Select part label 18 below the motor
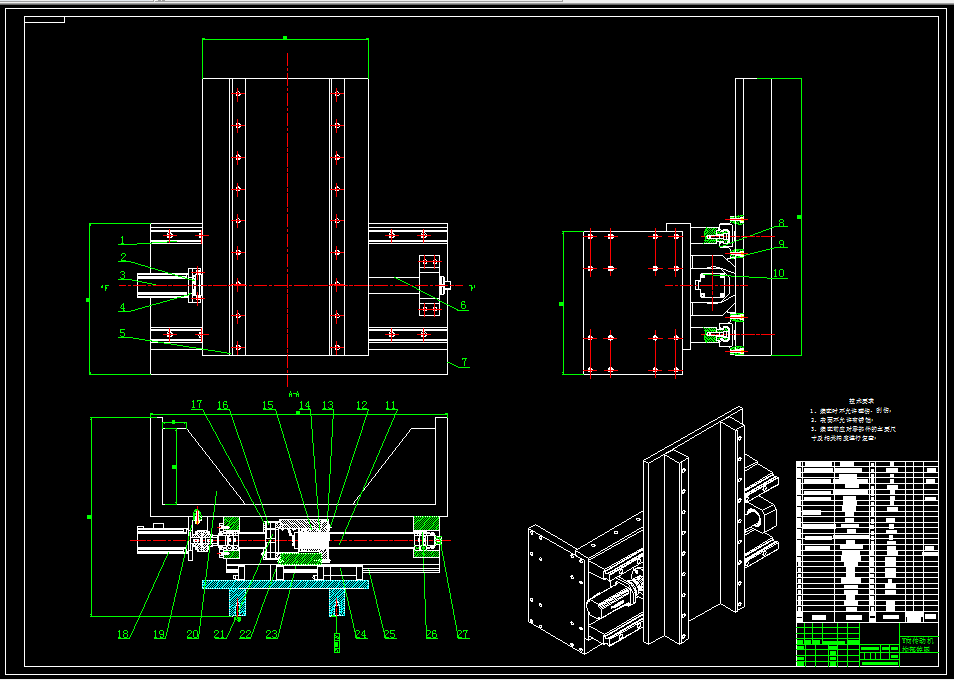 [x=124, y=634]
